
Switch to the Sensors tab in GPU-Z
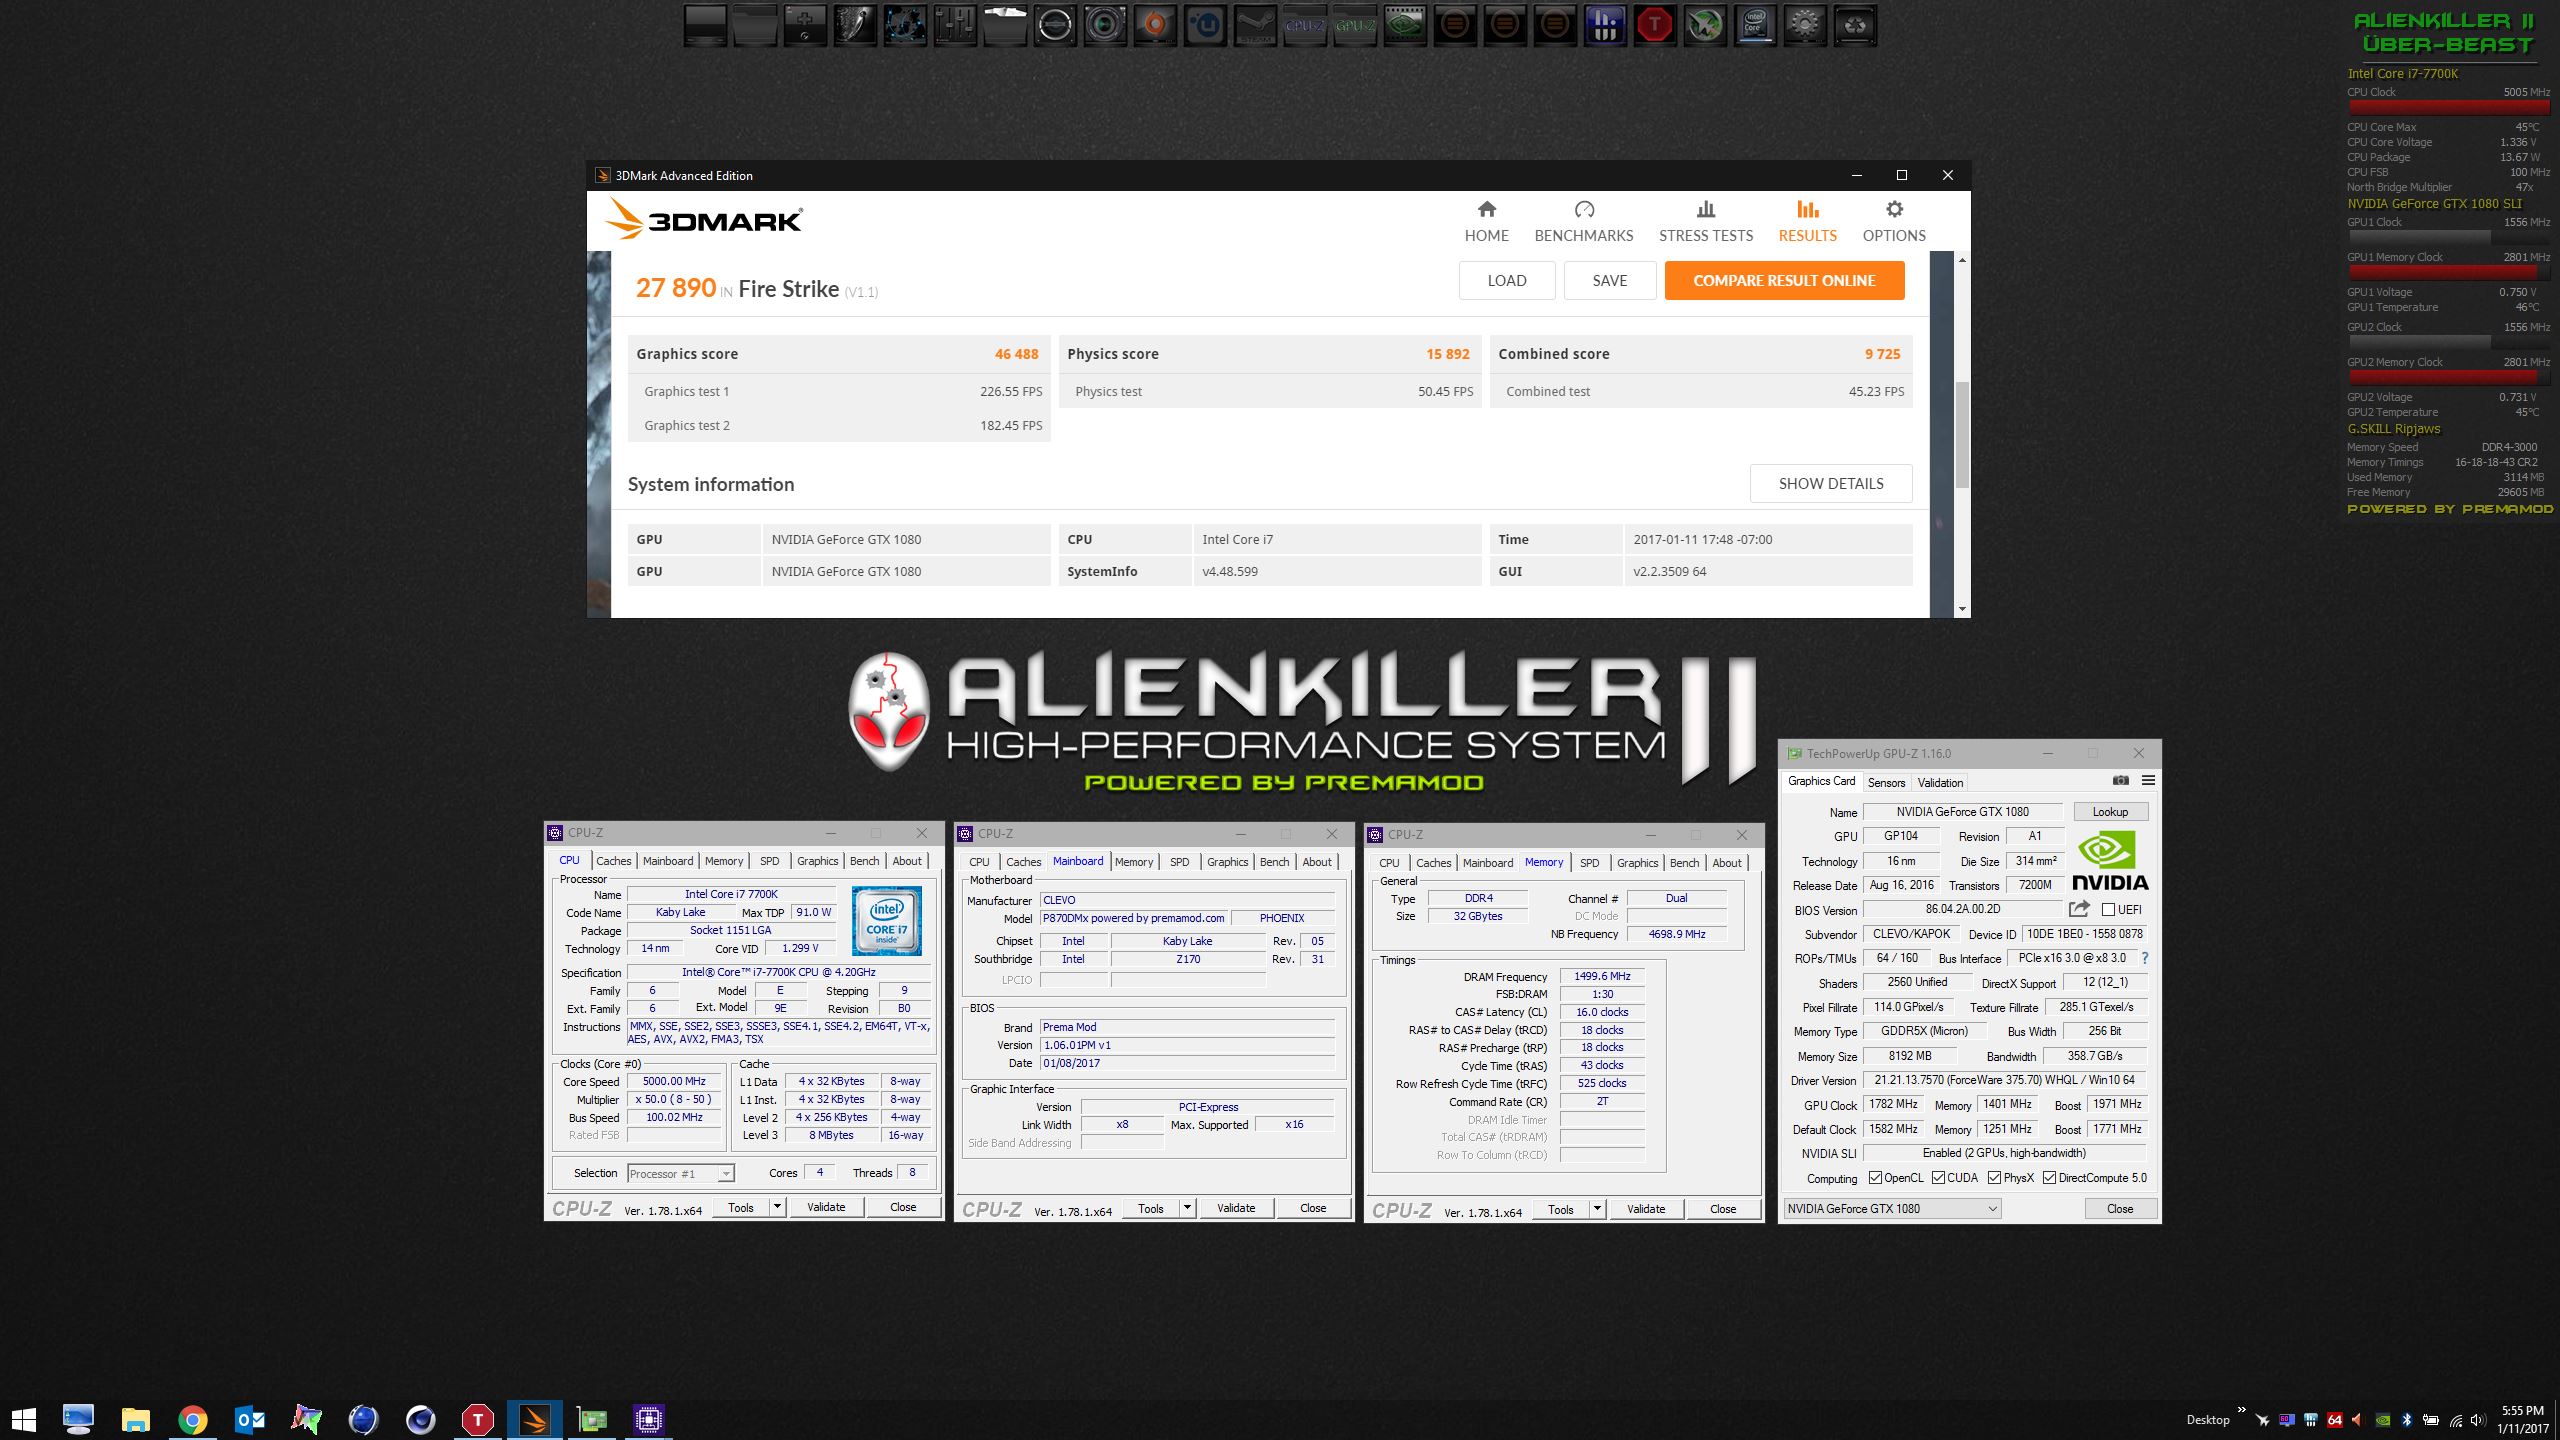pos(1886,783)
